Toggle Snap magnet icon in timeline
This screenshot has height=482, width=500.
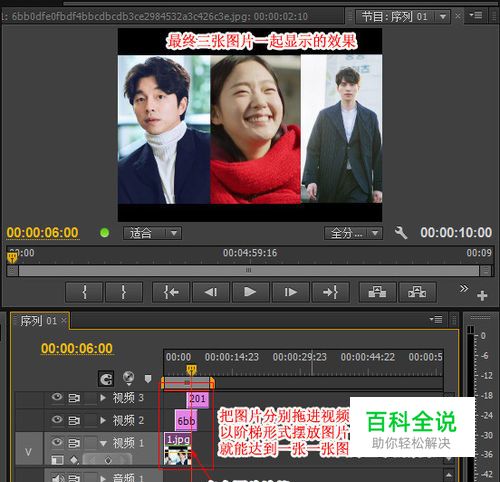click(x=106, y=379)
